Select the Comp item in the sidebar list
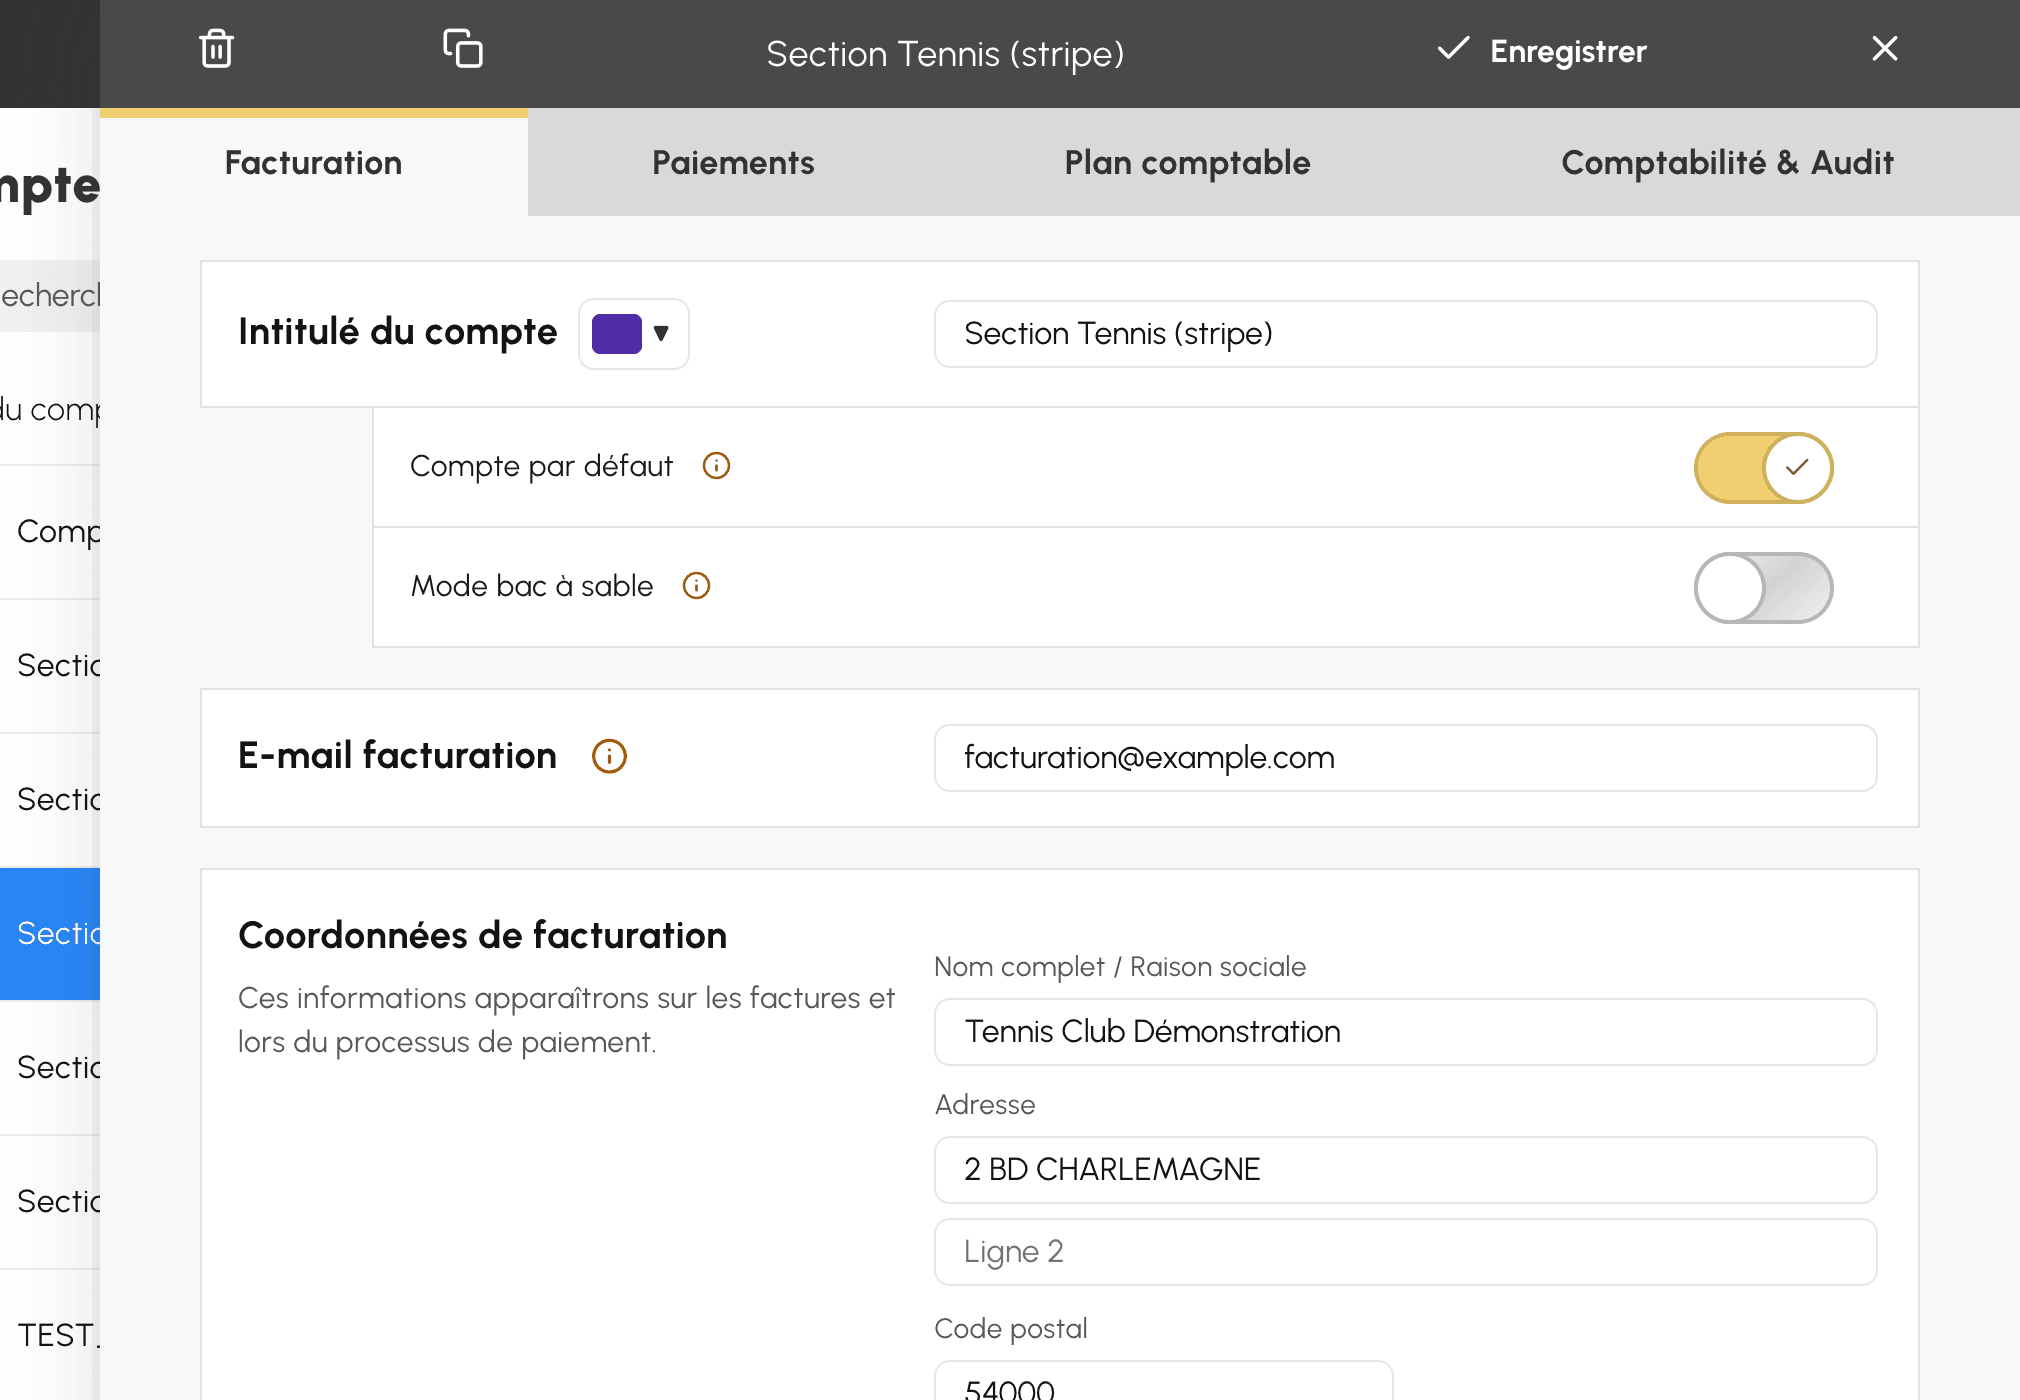This screenshot has width=2020, height=1400. tap(50, 532)
